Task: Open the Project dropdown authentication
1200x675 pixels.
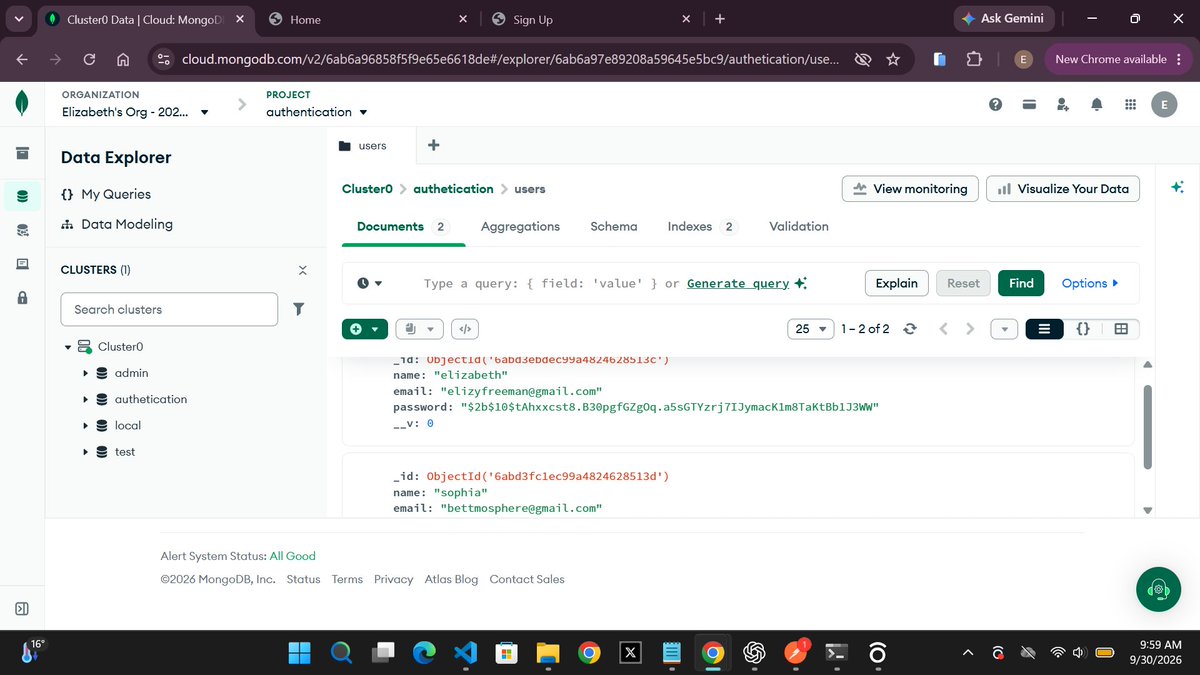Action: coord(317,112)
